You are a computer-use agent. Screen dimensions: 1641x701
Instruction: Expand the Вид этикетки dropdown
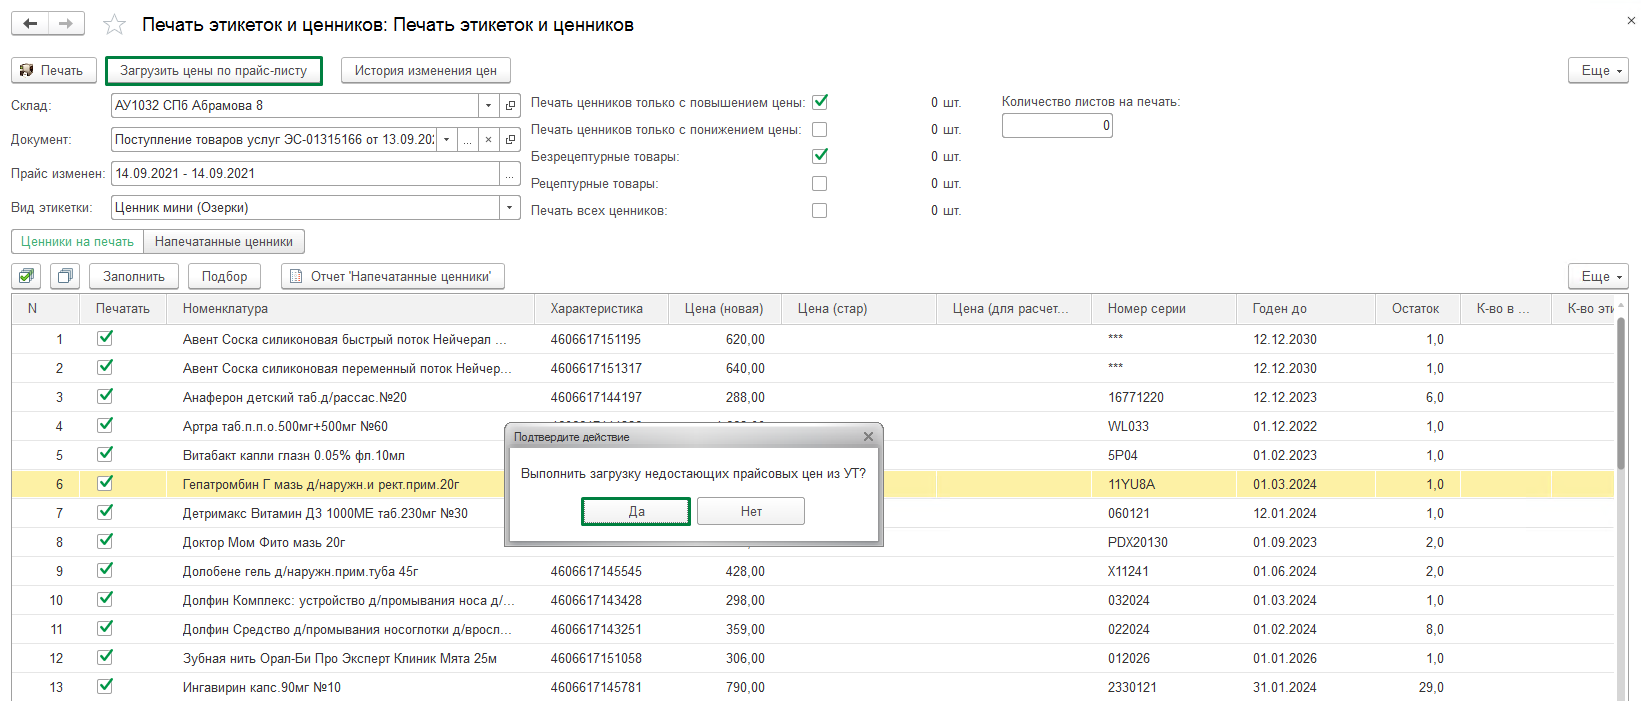coord(509,208)
